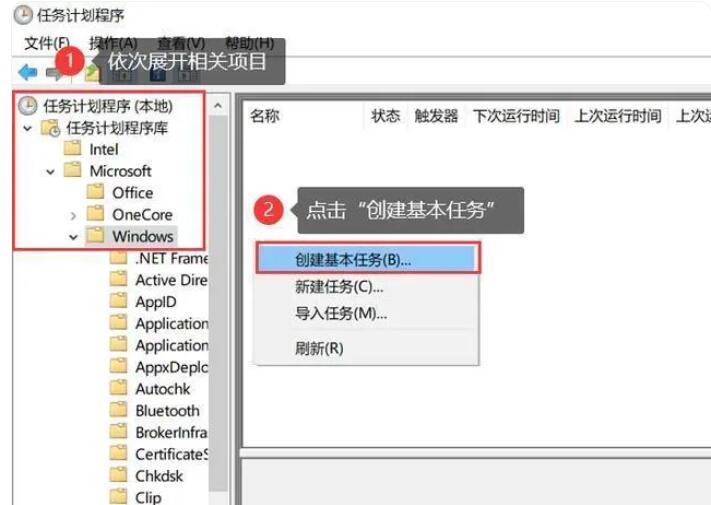
Task: Select the Chkdsk folder icon
Action: [x=119, y=475]
